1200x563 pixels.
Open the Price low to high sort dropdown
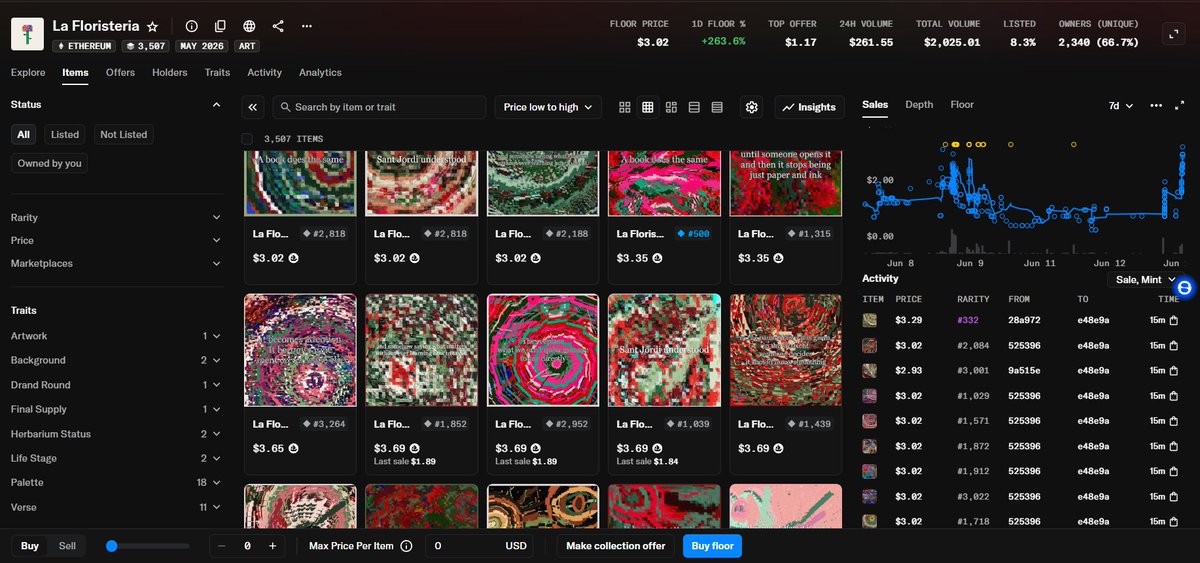click(547, 107)
